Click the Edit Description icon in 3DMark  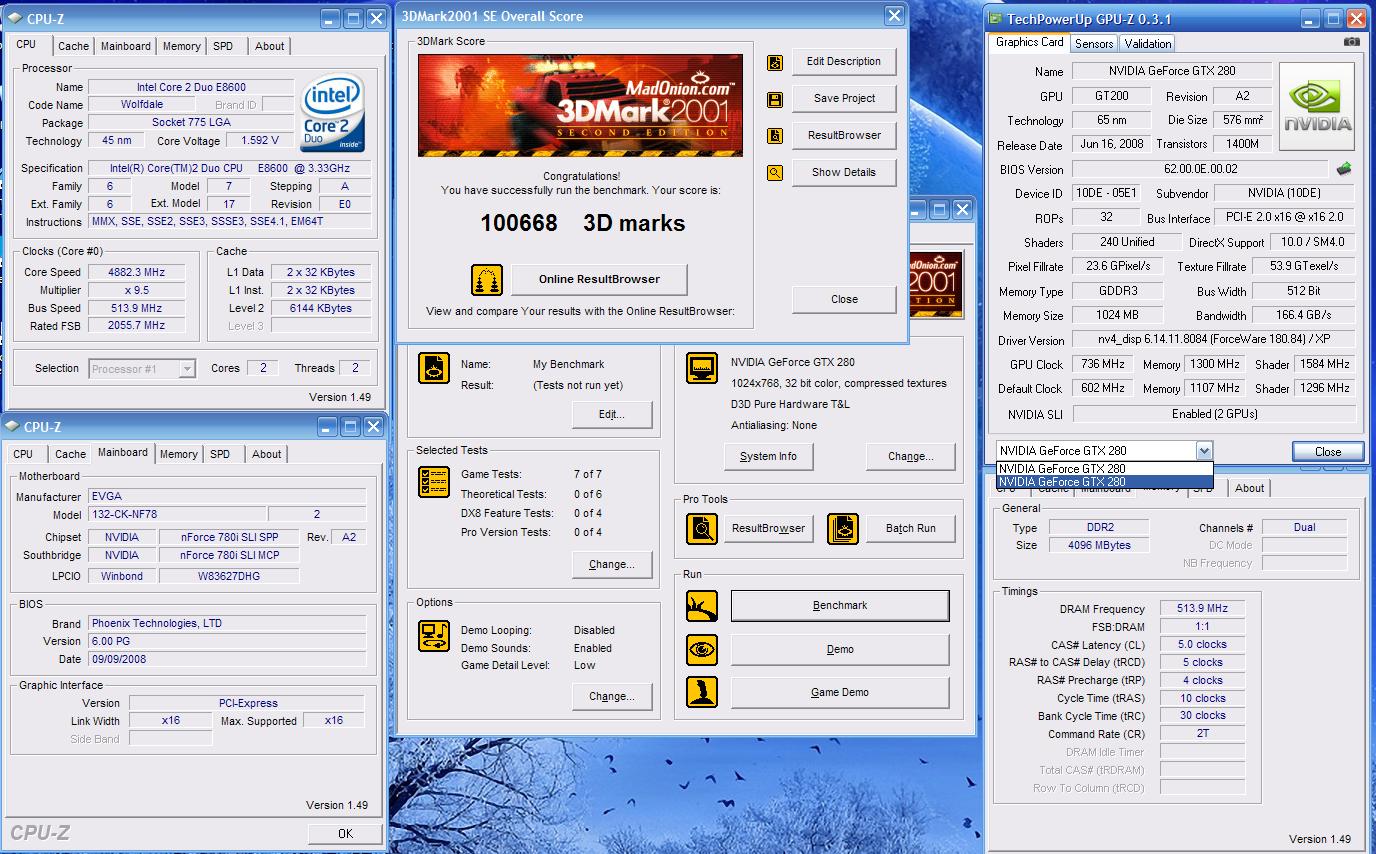click(x=775, y=62)
